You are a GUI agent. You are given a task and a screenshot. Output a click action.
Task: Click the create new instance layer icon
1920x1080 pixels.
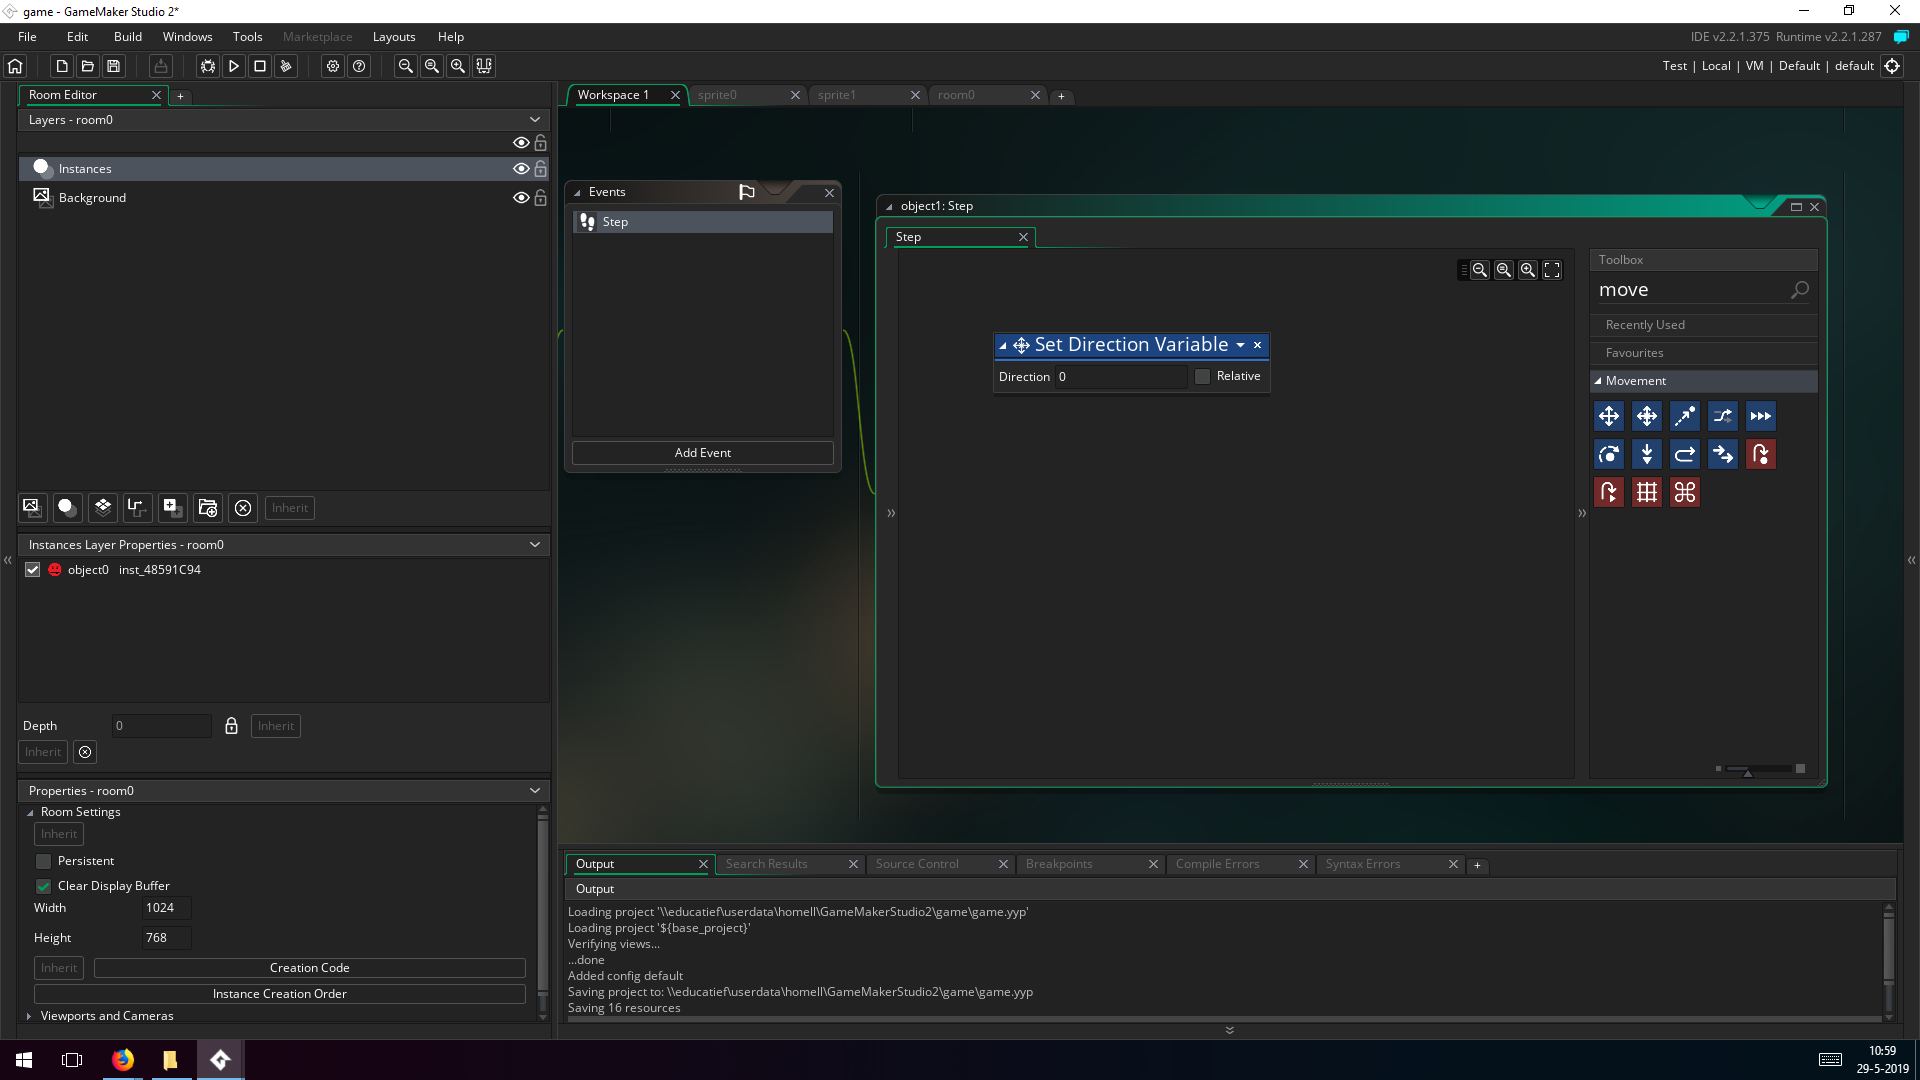[x=67, y=508]
